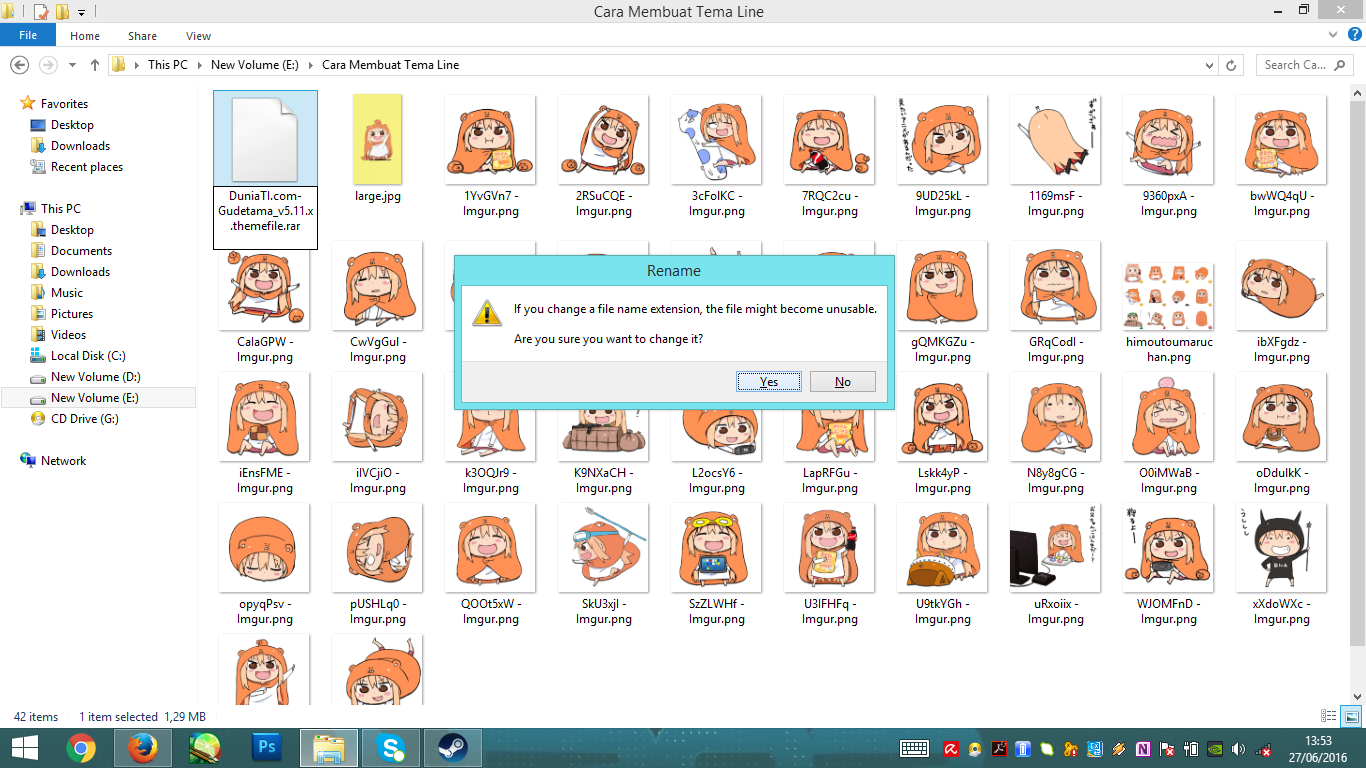Image resolution: width=1366 pixels, height=768 pixels.
Task: Open the File ribbon tab
Action: [28, 35]
